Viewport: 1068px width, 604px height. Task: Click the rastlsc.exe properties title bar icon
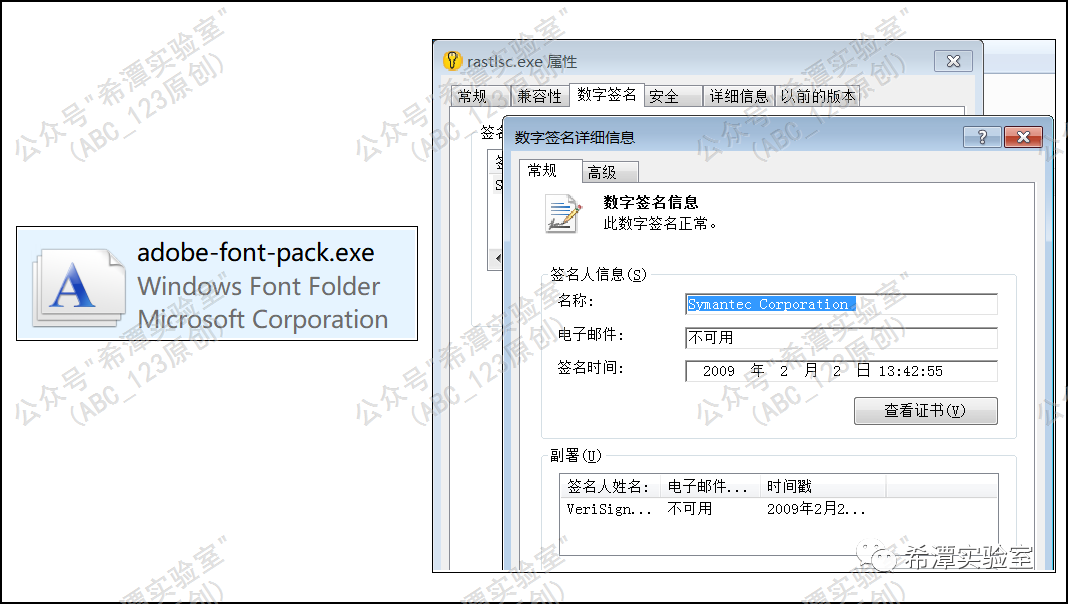(452, 61)
